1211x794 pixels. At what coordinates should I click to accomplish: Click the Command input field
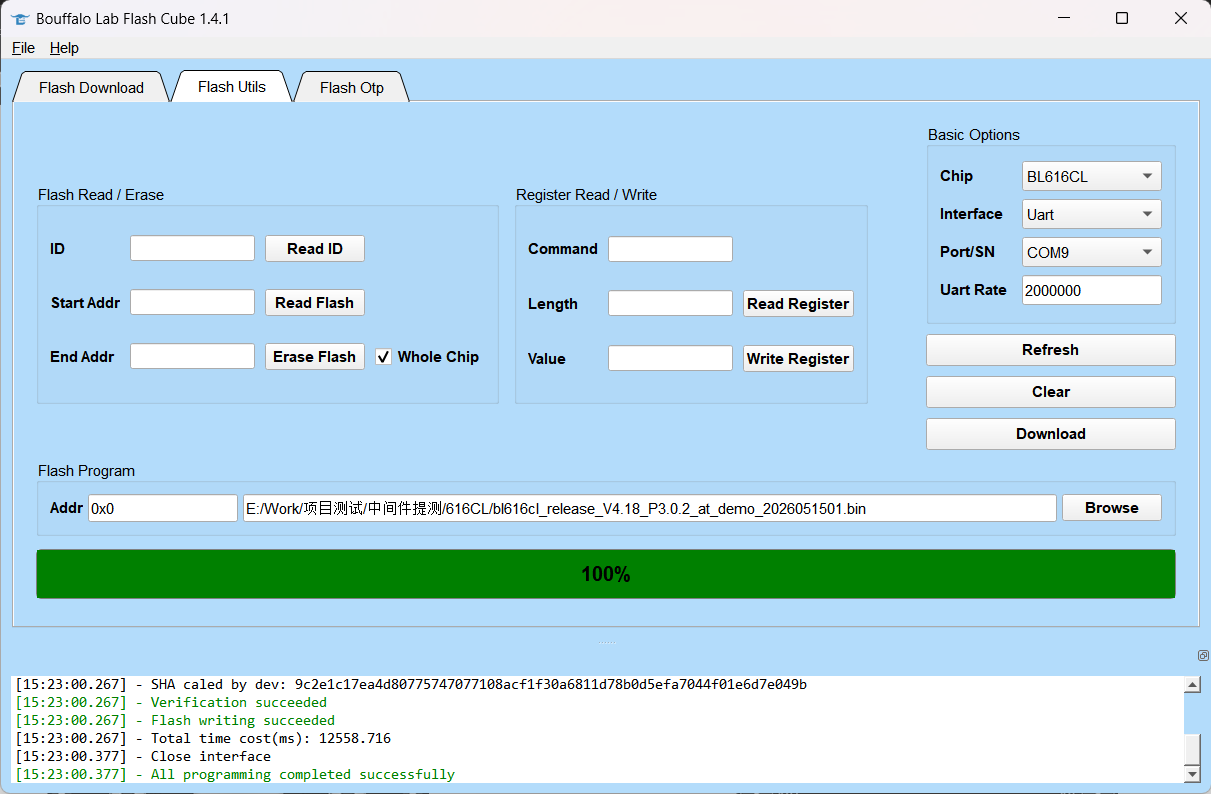pyautogui.click(x=670, y=249)
